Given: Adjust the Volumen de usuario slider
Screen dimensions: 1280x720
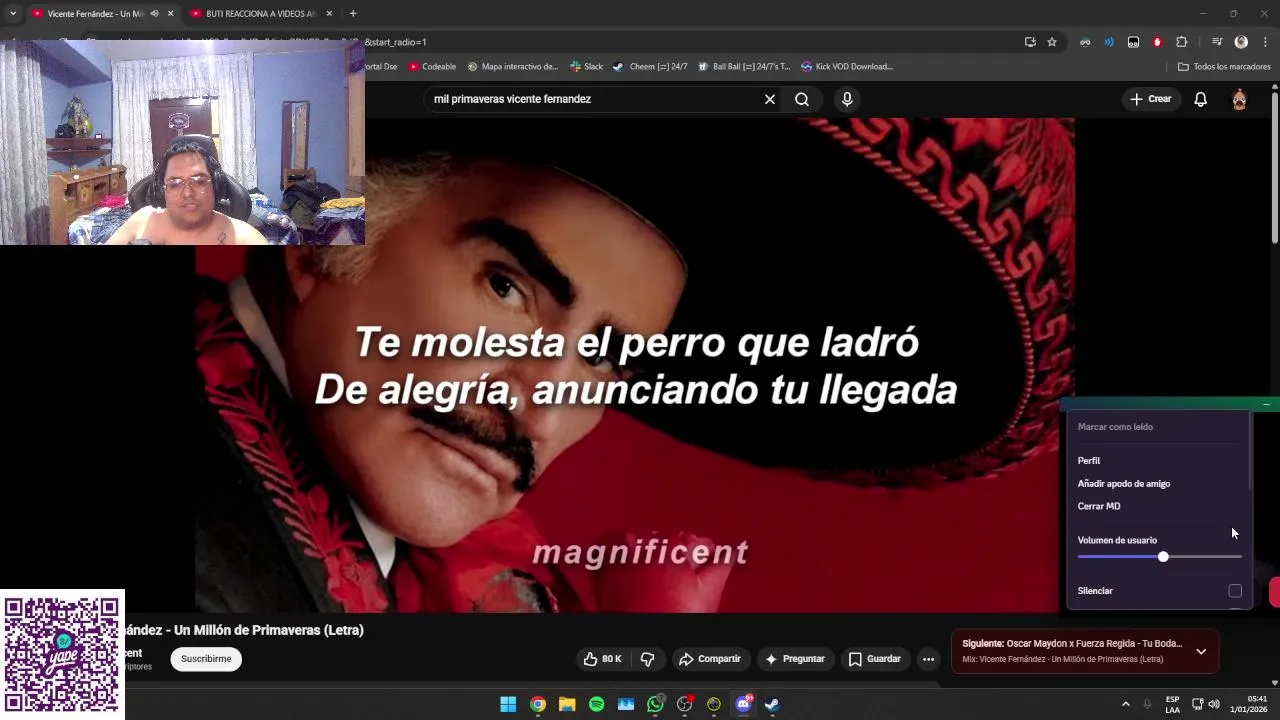Looking at the screenshot, I should click(1160, 556).
